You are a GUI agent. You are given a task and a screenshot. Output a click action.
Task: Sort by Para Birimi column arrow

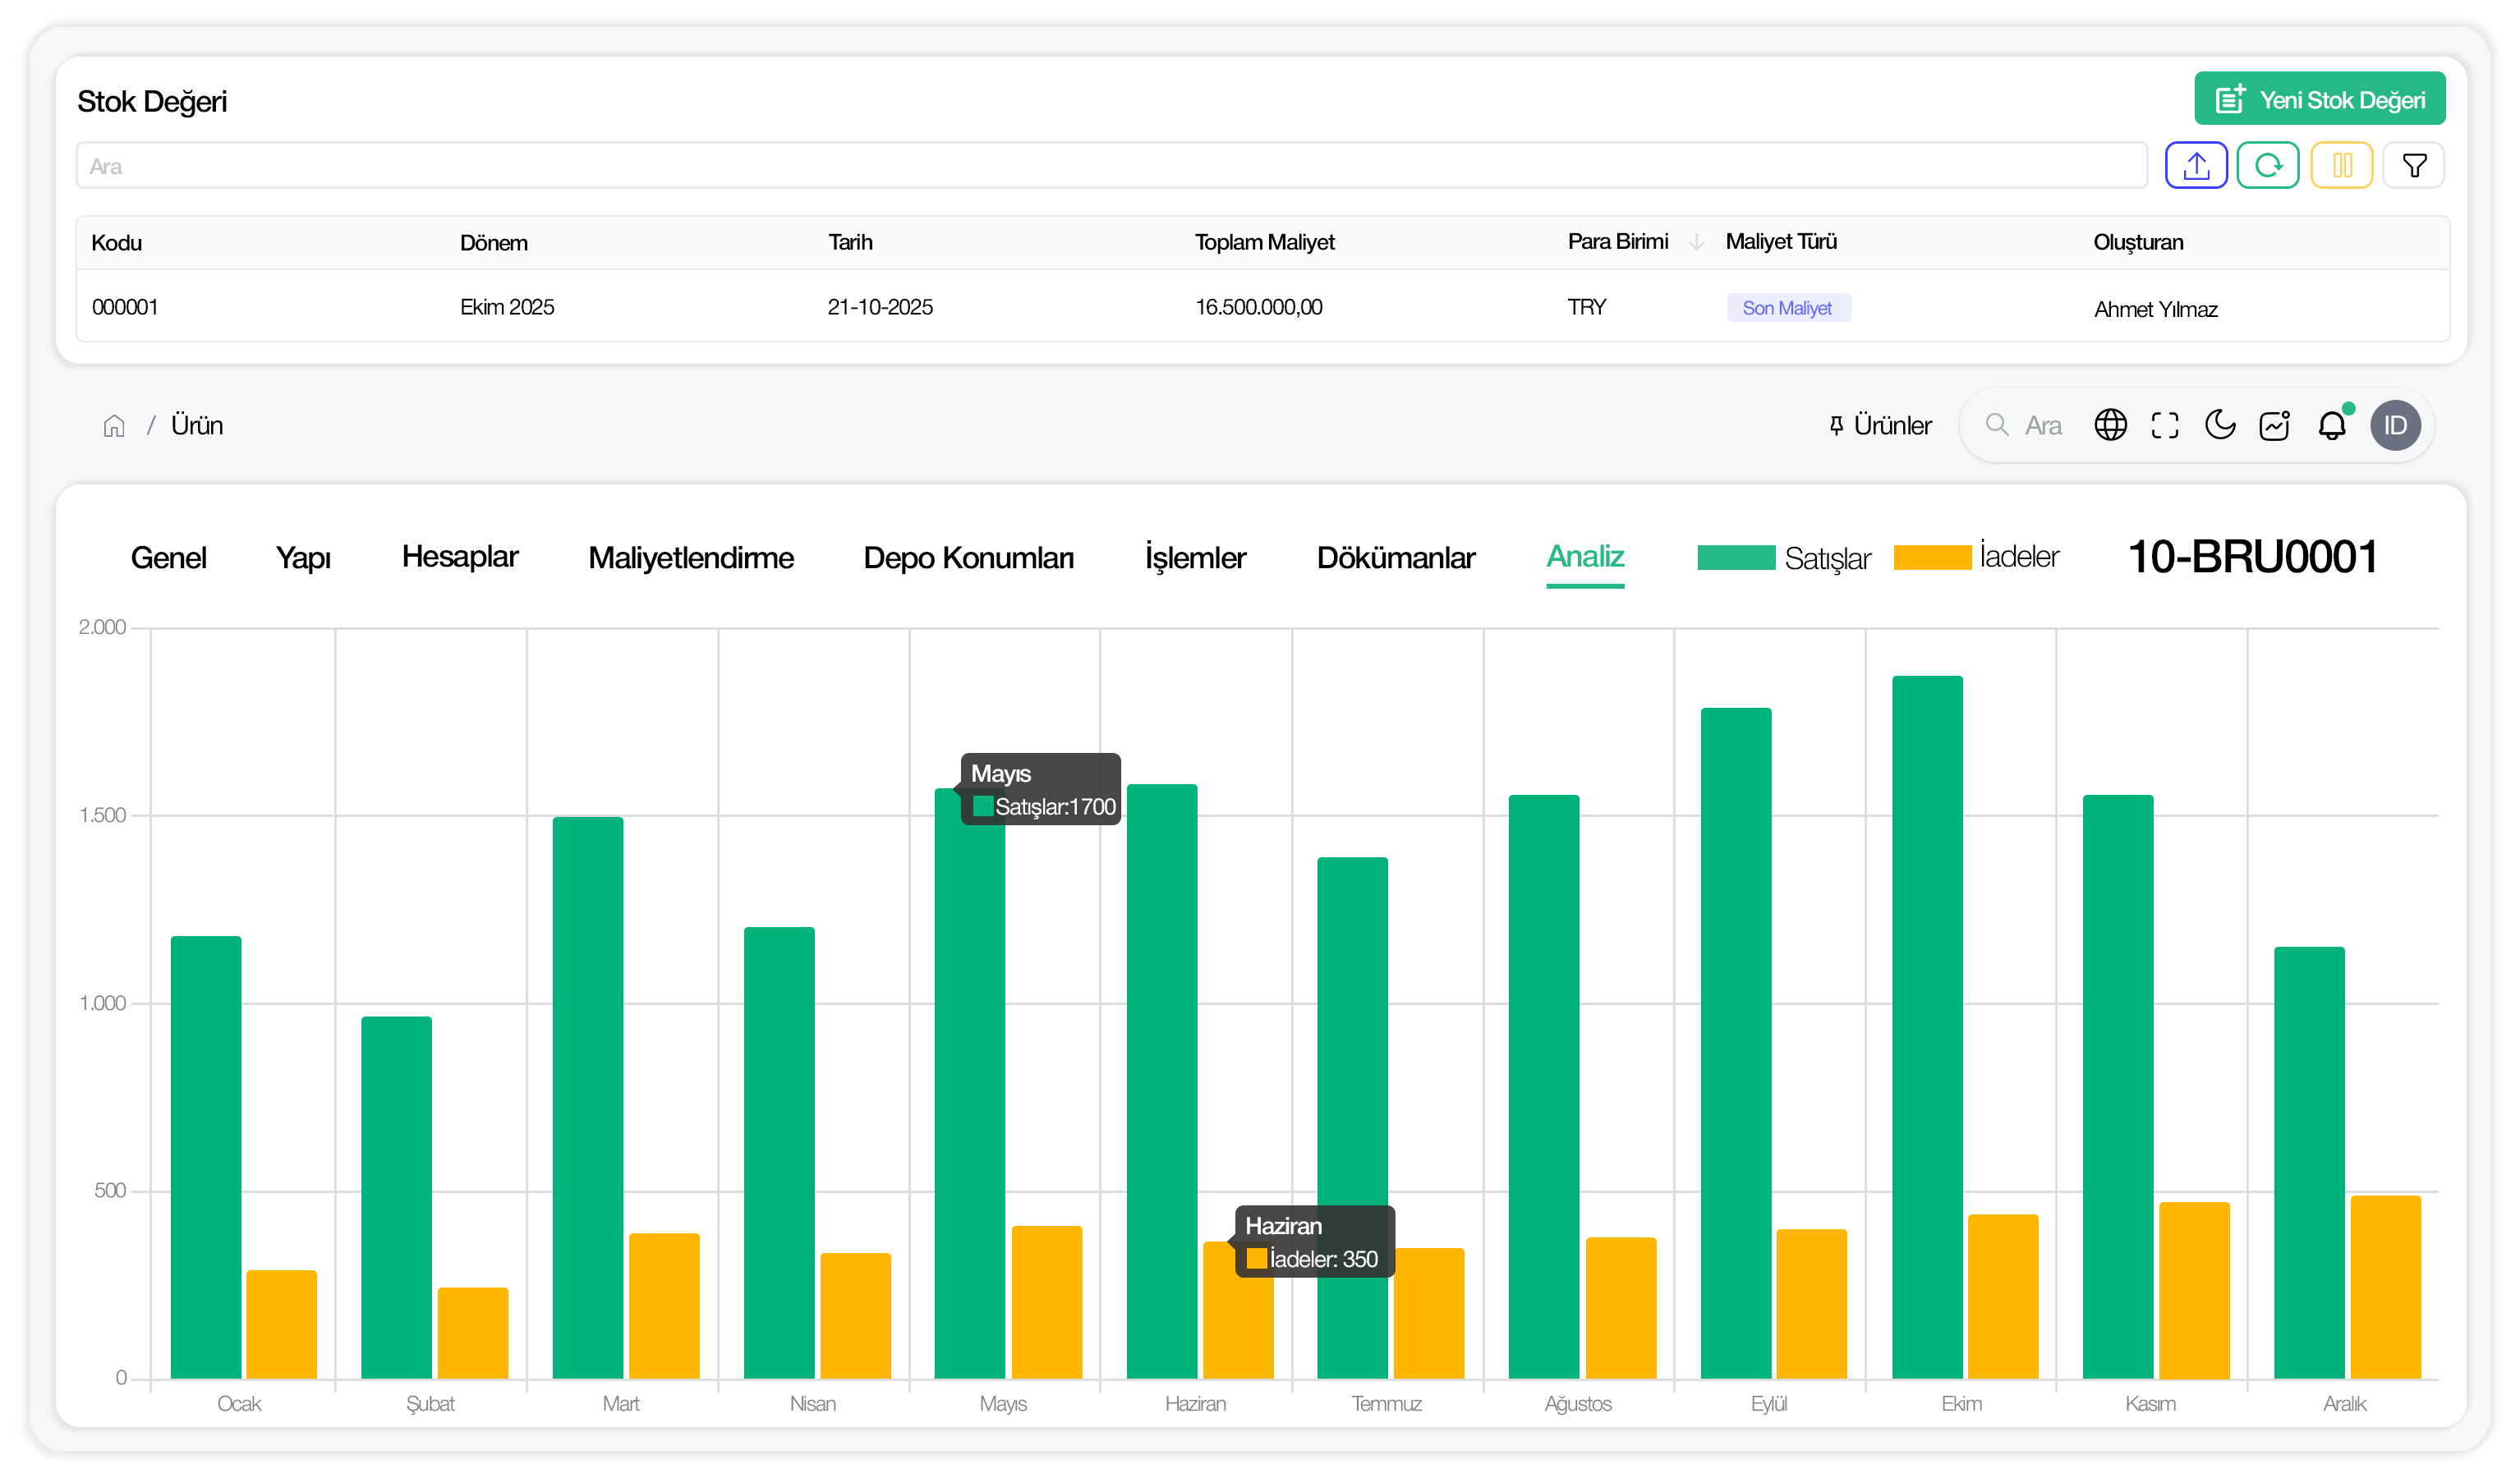pyautogui.click(x=1696, y=242)
